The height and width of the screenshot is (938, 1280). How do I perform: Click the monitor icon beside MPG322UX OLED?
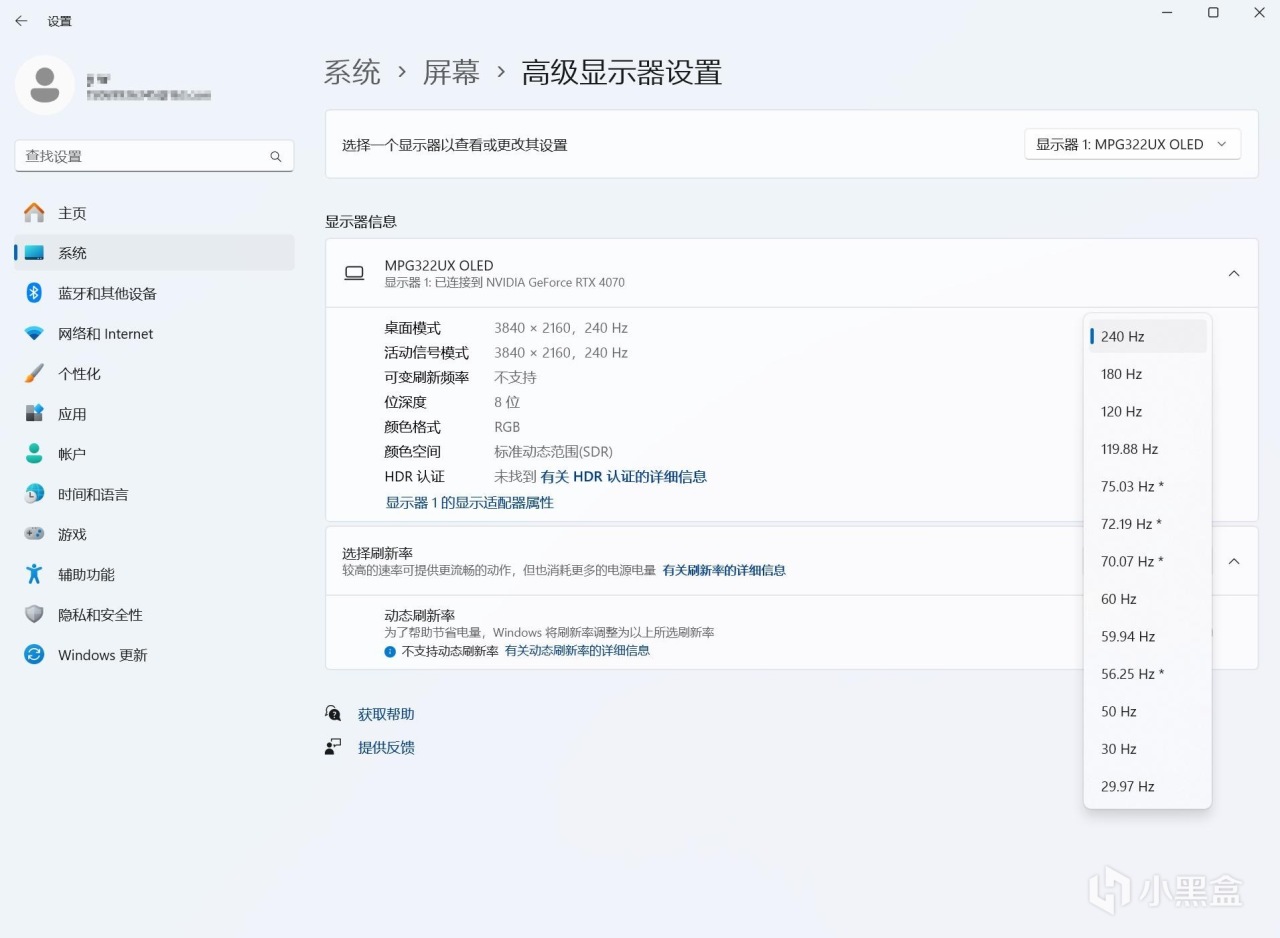pyautogui.click(x=354, y=273)
